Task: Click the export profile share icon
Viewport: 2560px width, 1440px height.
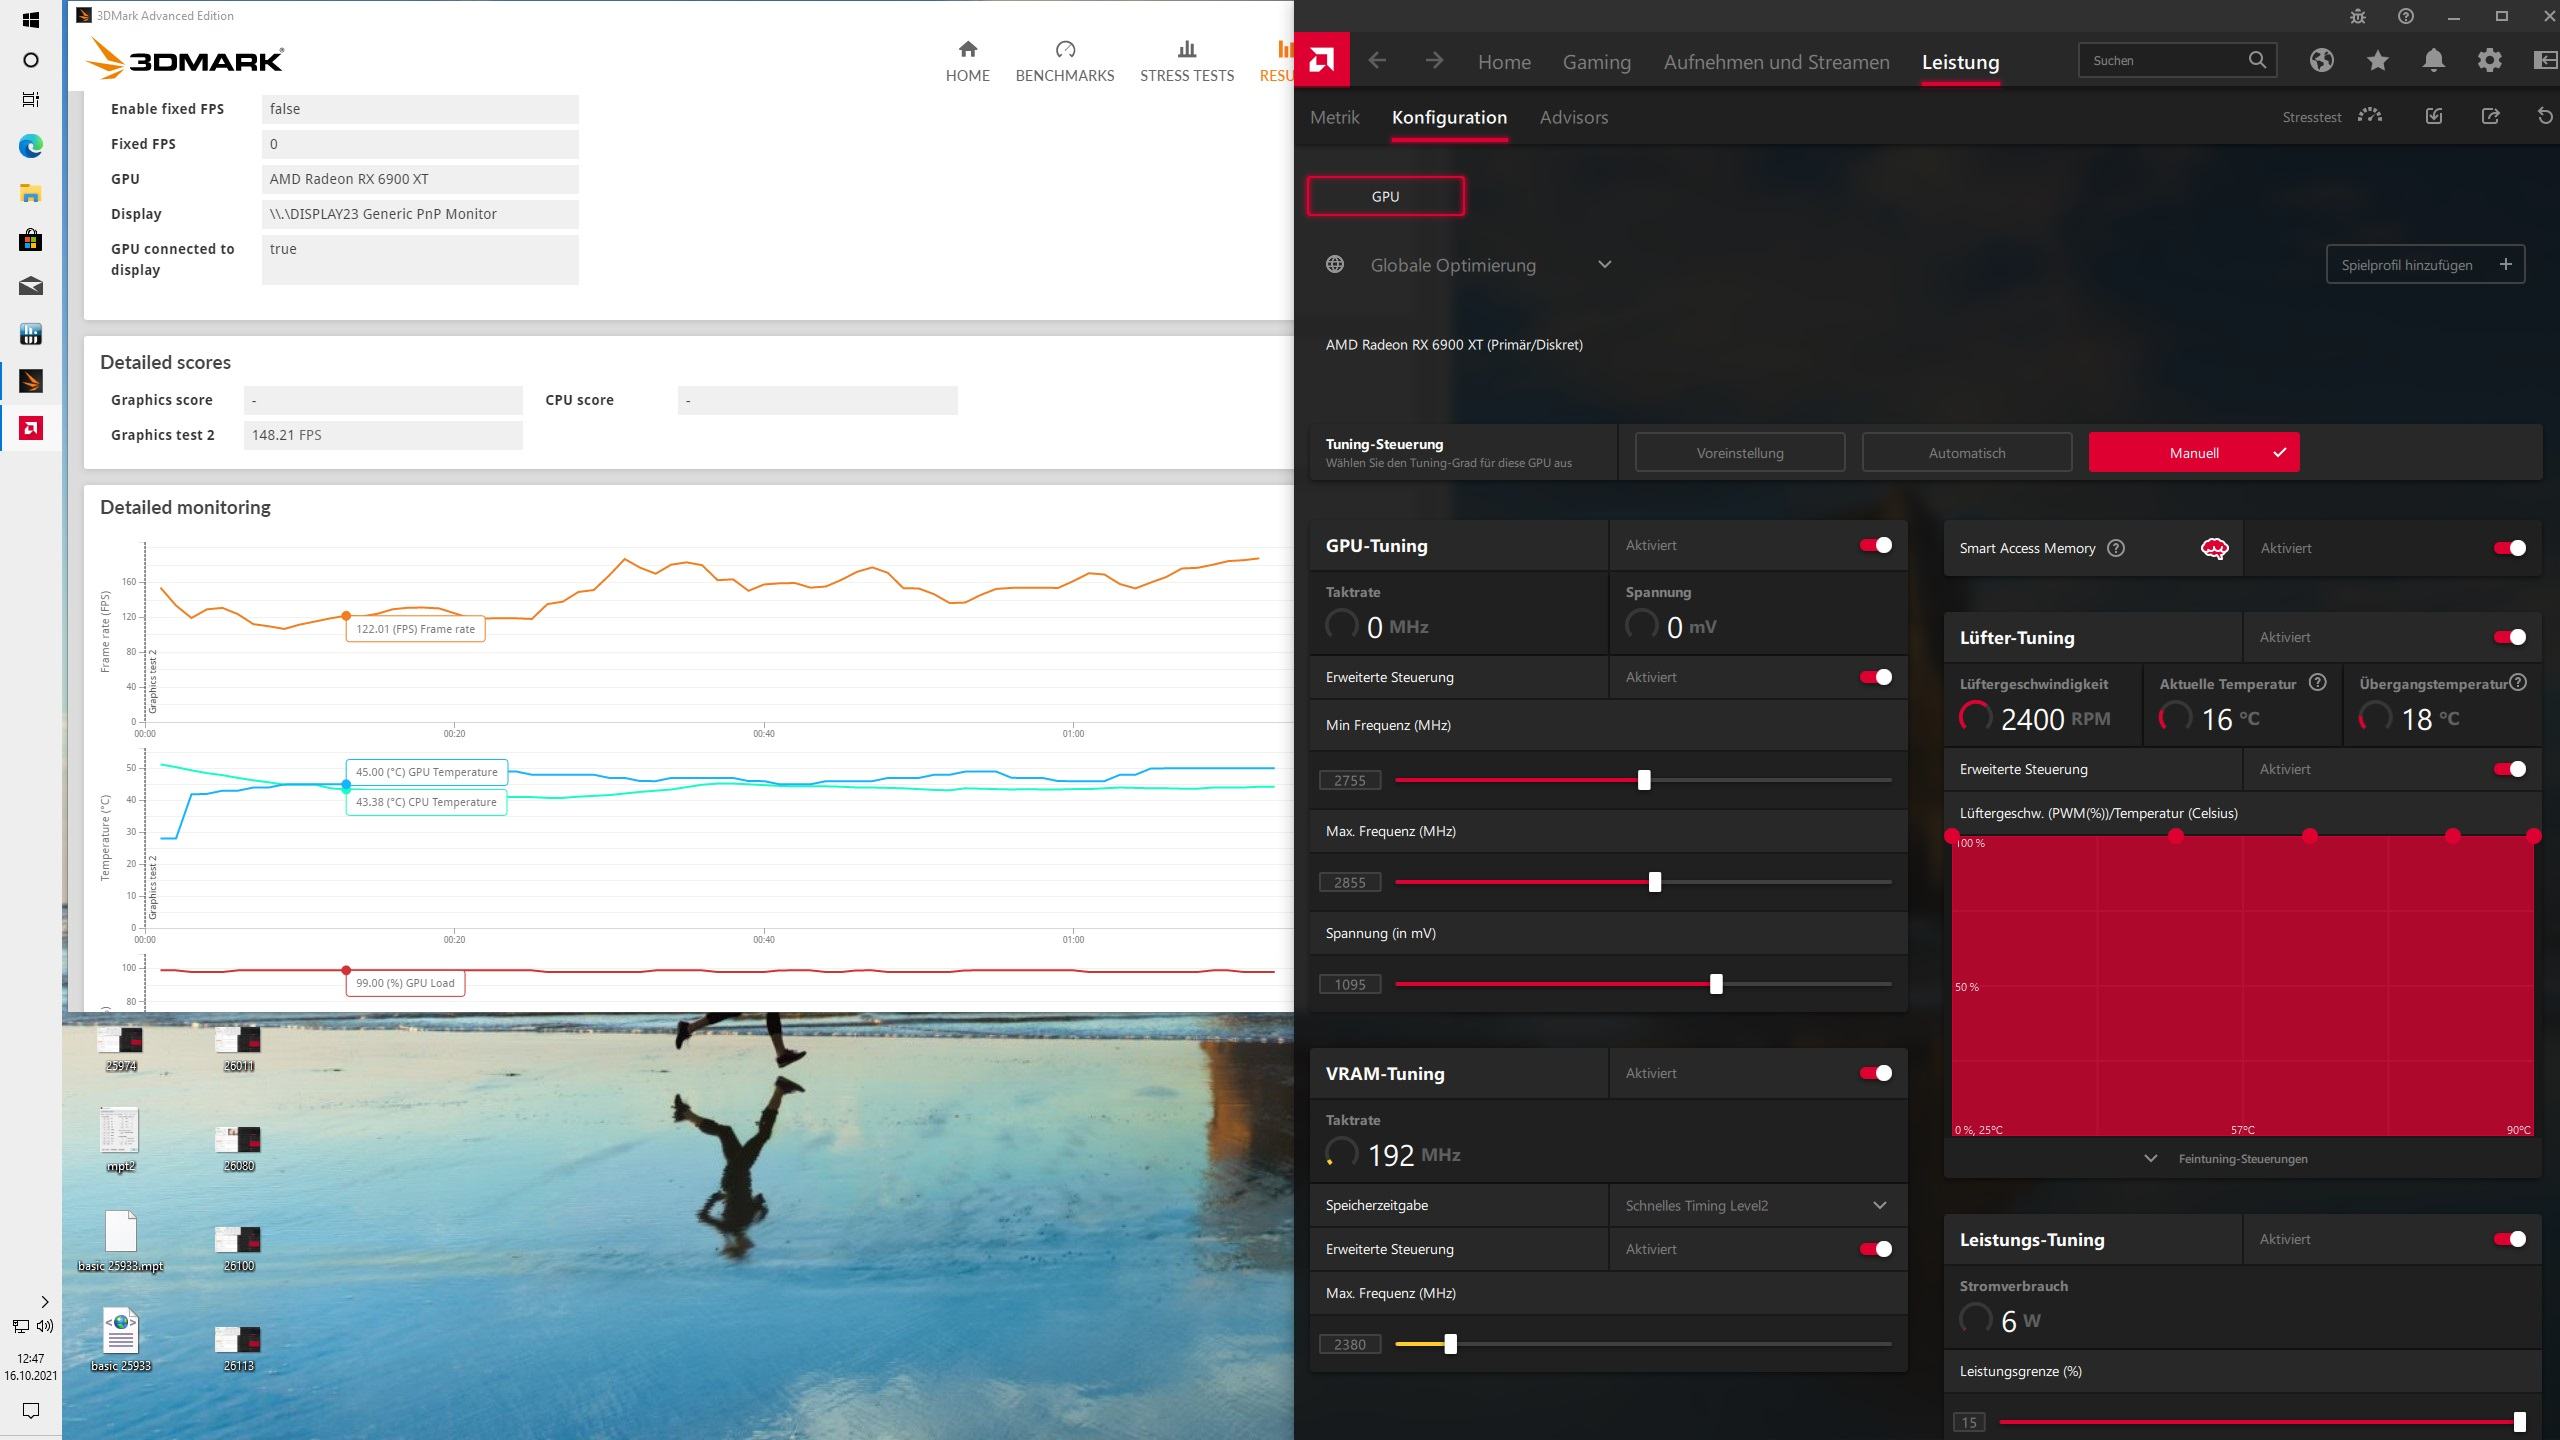Action: point(2490,116)
